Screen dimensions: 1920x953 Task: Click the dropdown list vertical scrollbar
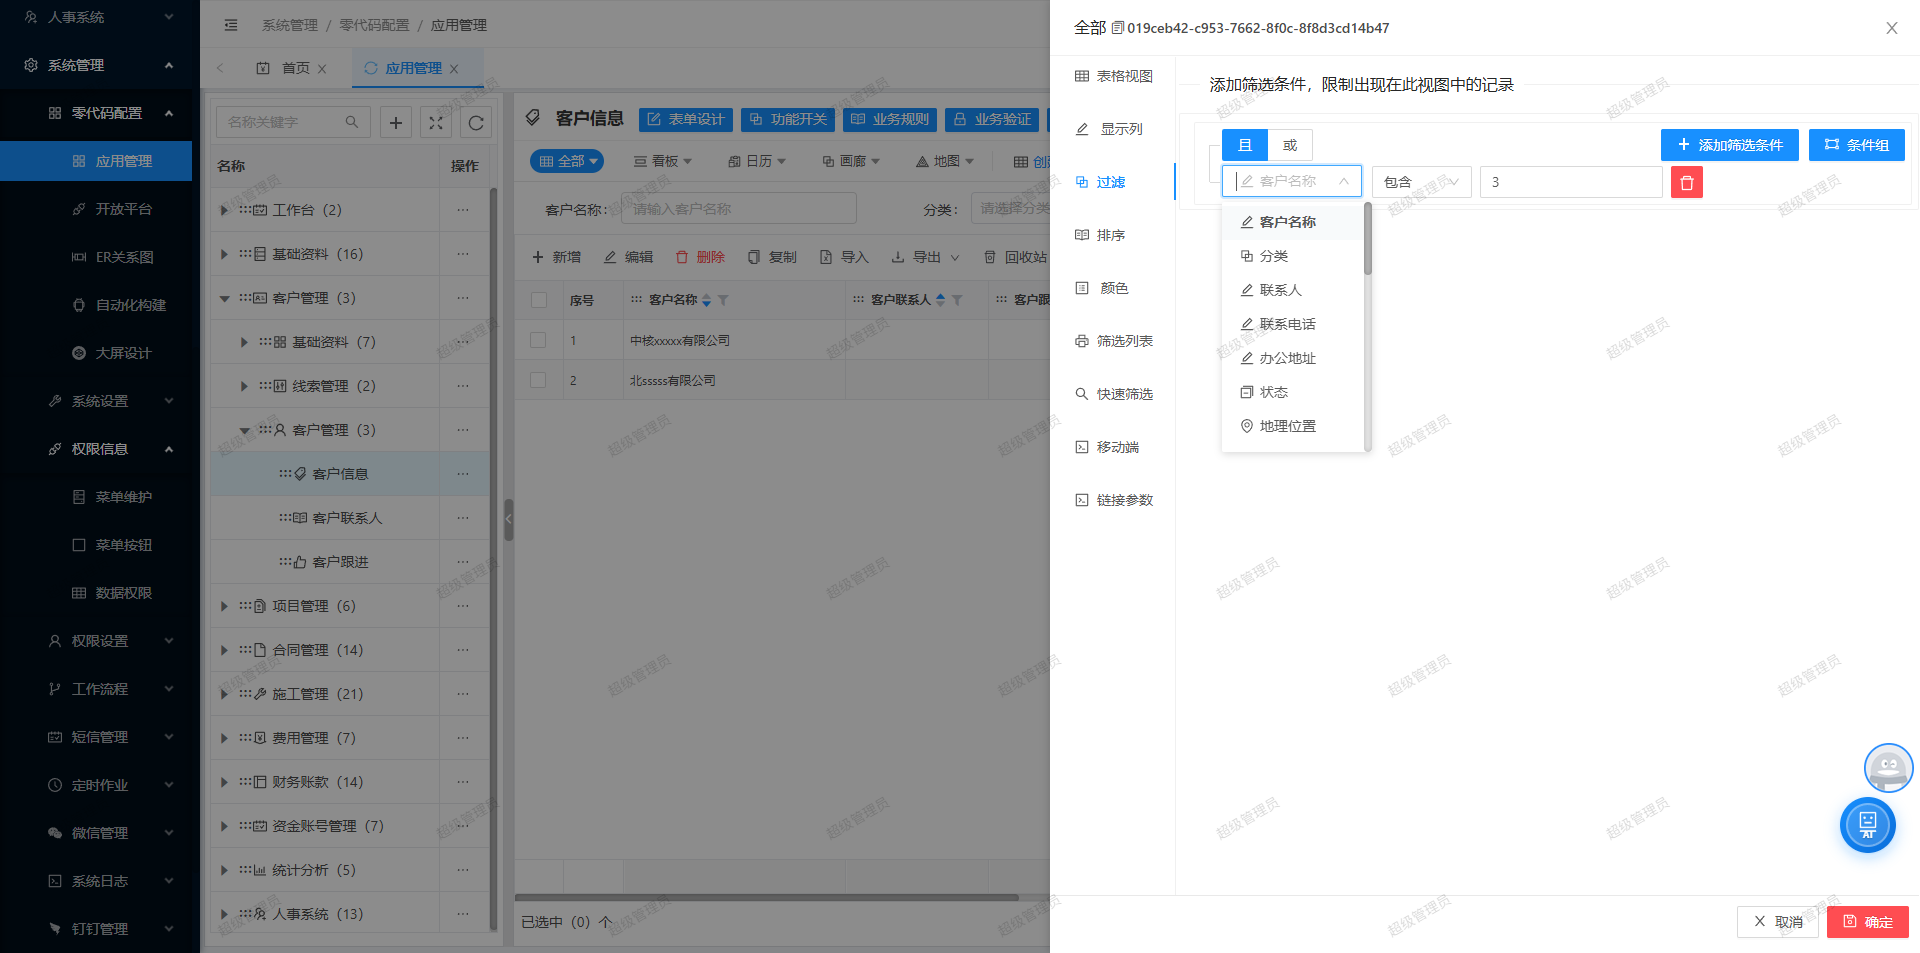[x=1367, y=240]
